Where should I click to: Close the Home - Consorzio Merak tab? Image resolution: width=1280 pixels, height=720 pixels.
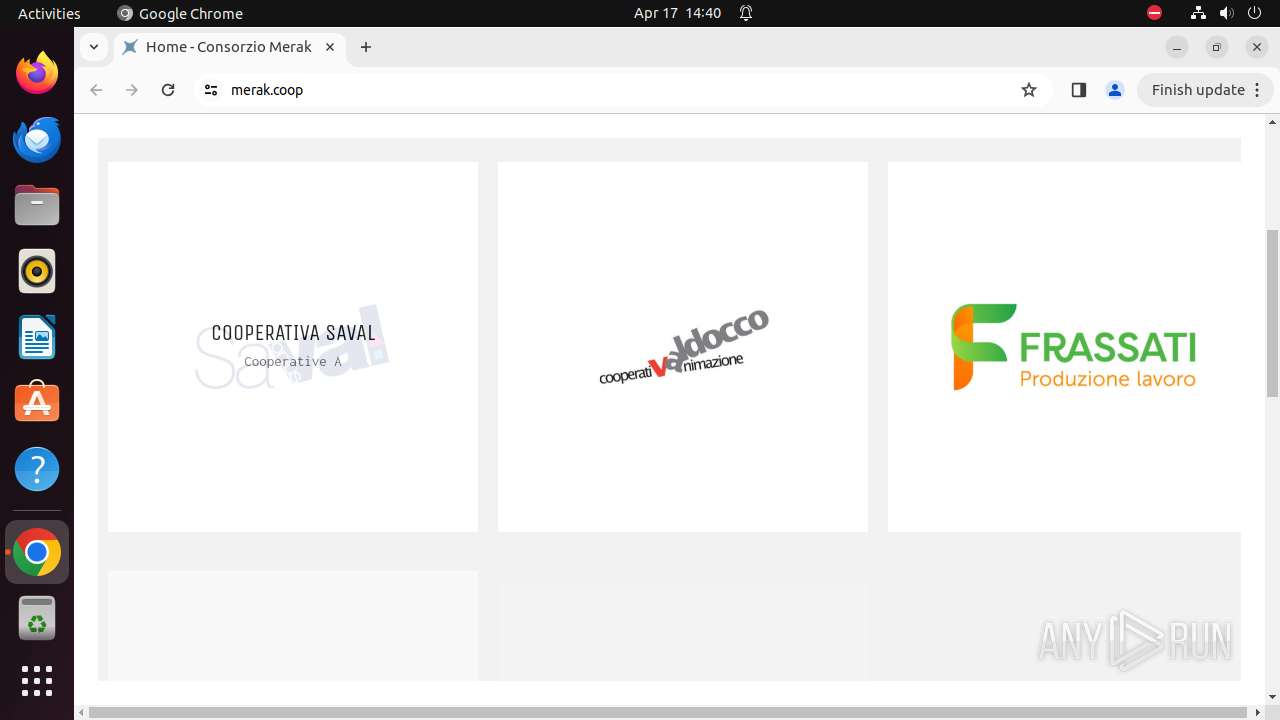click(x=330, y=47)
